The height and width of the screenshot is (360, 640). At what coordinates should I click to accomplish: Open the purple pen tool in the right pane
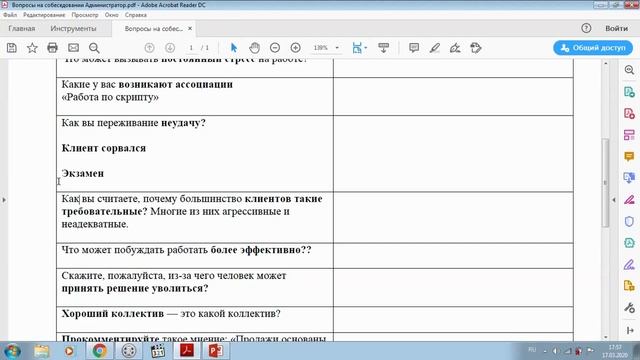click(x=629, y=265)
